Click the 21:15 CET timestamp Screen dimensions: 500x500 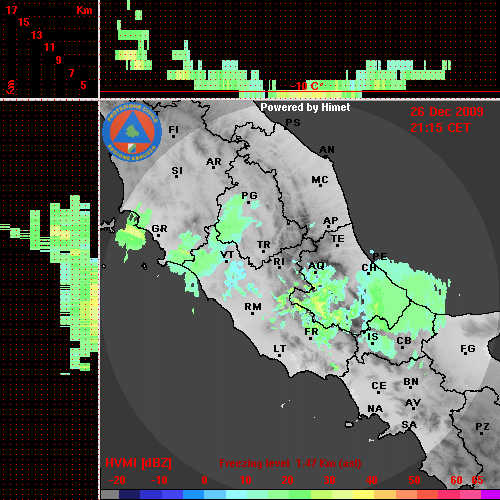[x=440, y=128]
